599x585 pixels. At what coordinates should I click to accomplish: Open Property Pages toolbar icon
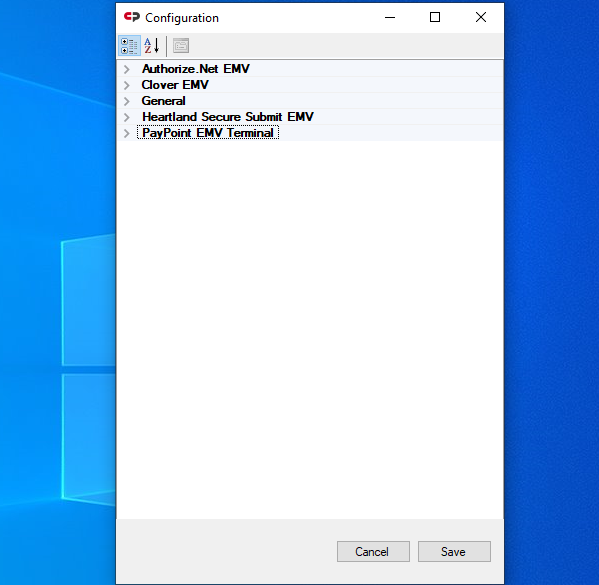[181, 46]
